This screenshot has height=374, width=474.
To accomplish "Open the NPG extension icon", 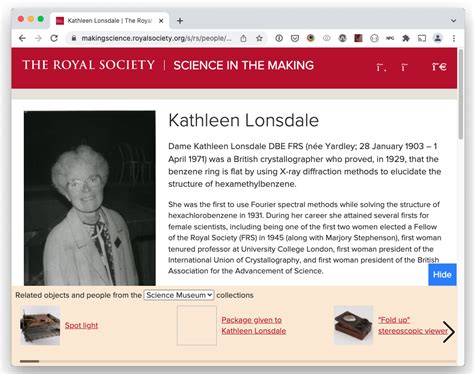I will click(390, 38).
